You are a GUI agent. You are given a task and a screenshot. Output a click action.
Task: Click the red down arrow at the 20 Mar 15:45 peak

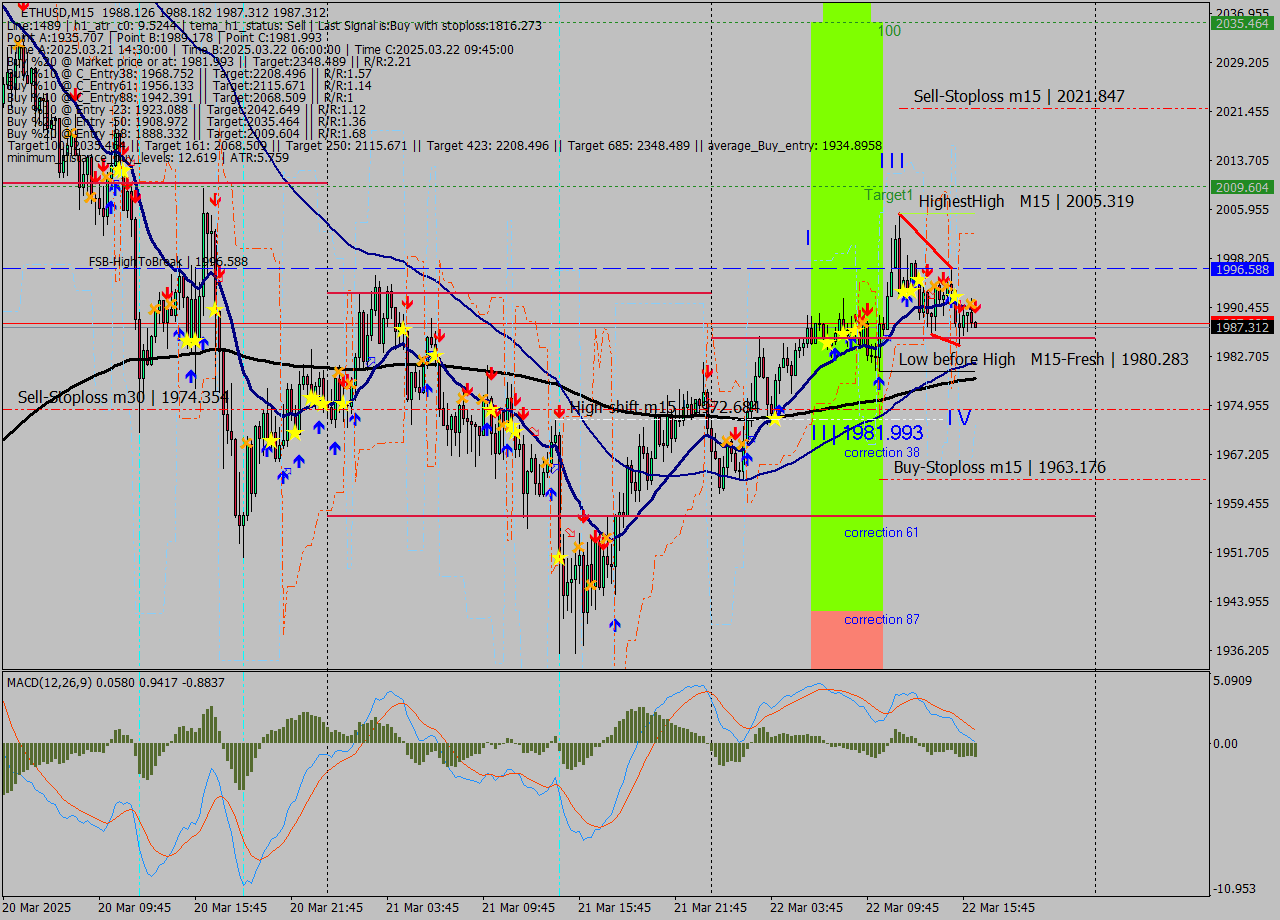pyautogui.click(x=215, y=199)
